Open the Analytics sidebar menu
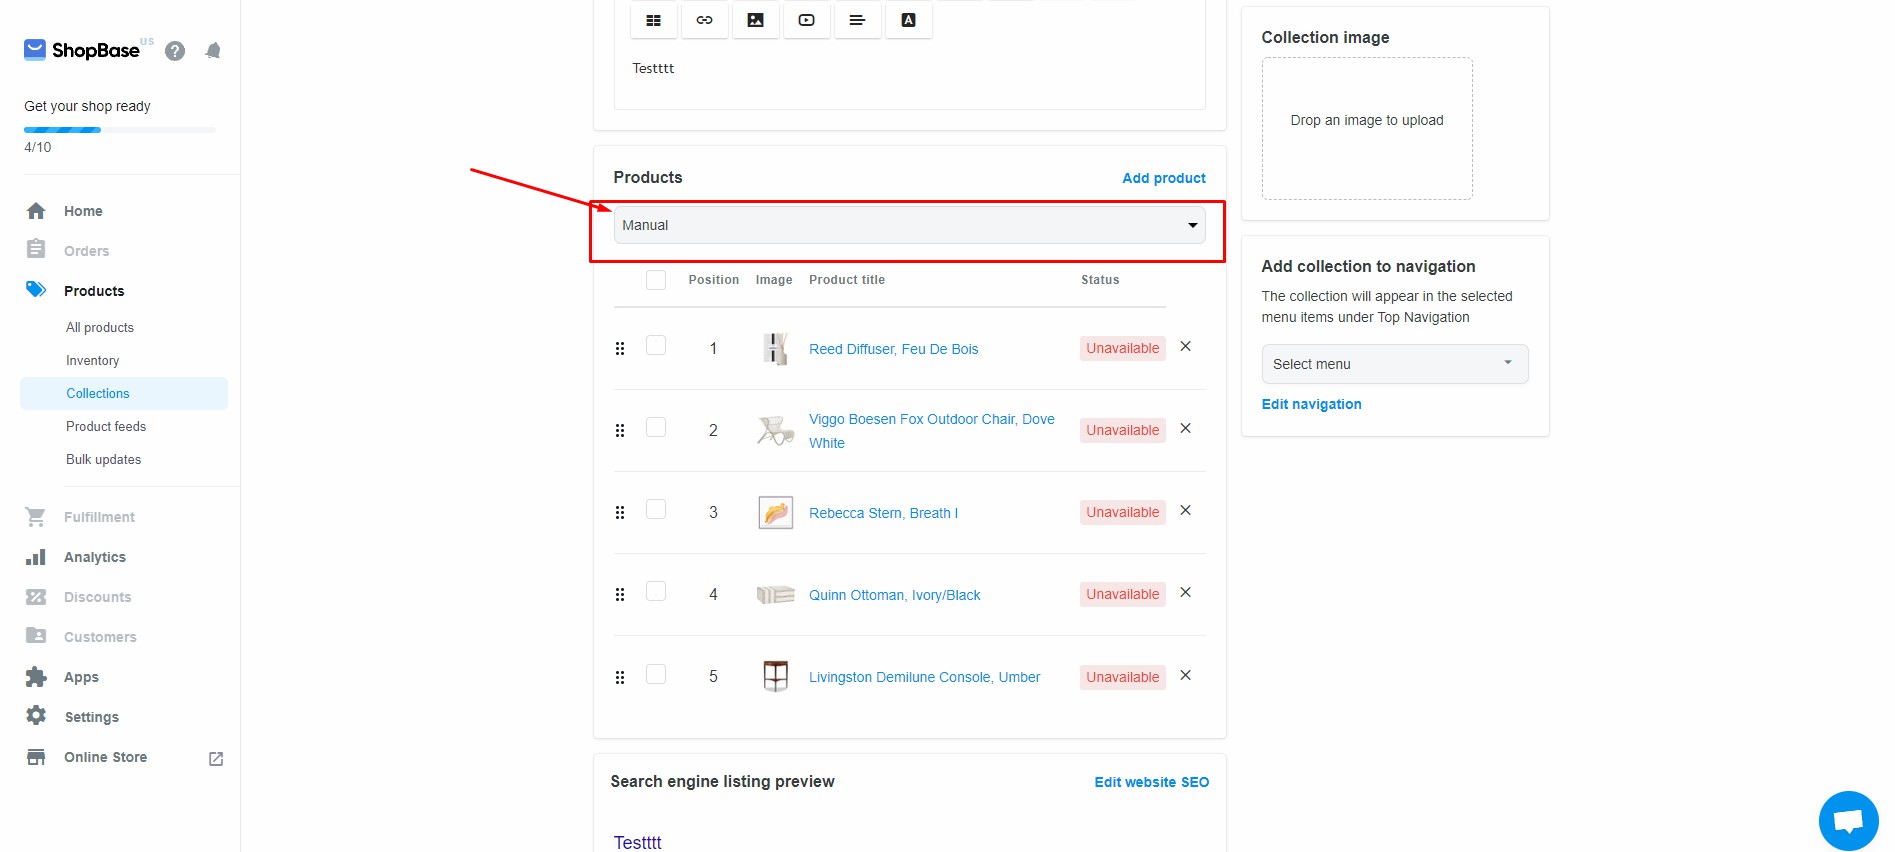The height and width of the screenshot is (852, 1895). click(95, 557)
